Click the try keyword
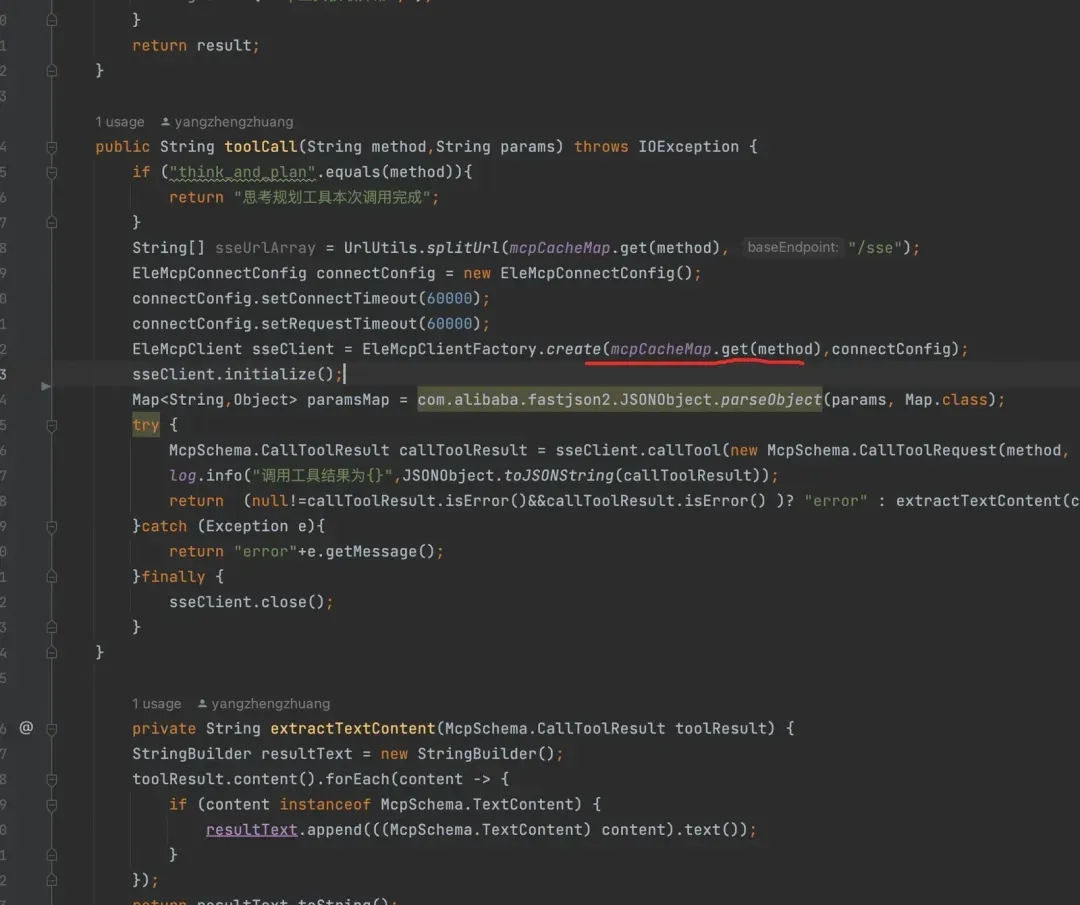Image resolution: width=1080 pixels, height=905 pixels. coord(145,425)
